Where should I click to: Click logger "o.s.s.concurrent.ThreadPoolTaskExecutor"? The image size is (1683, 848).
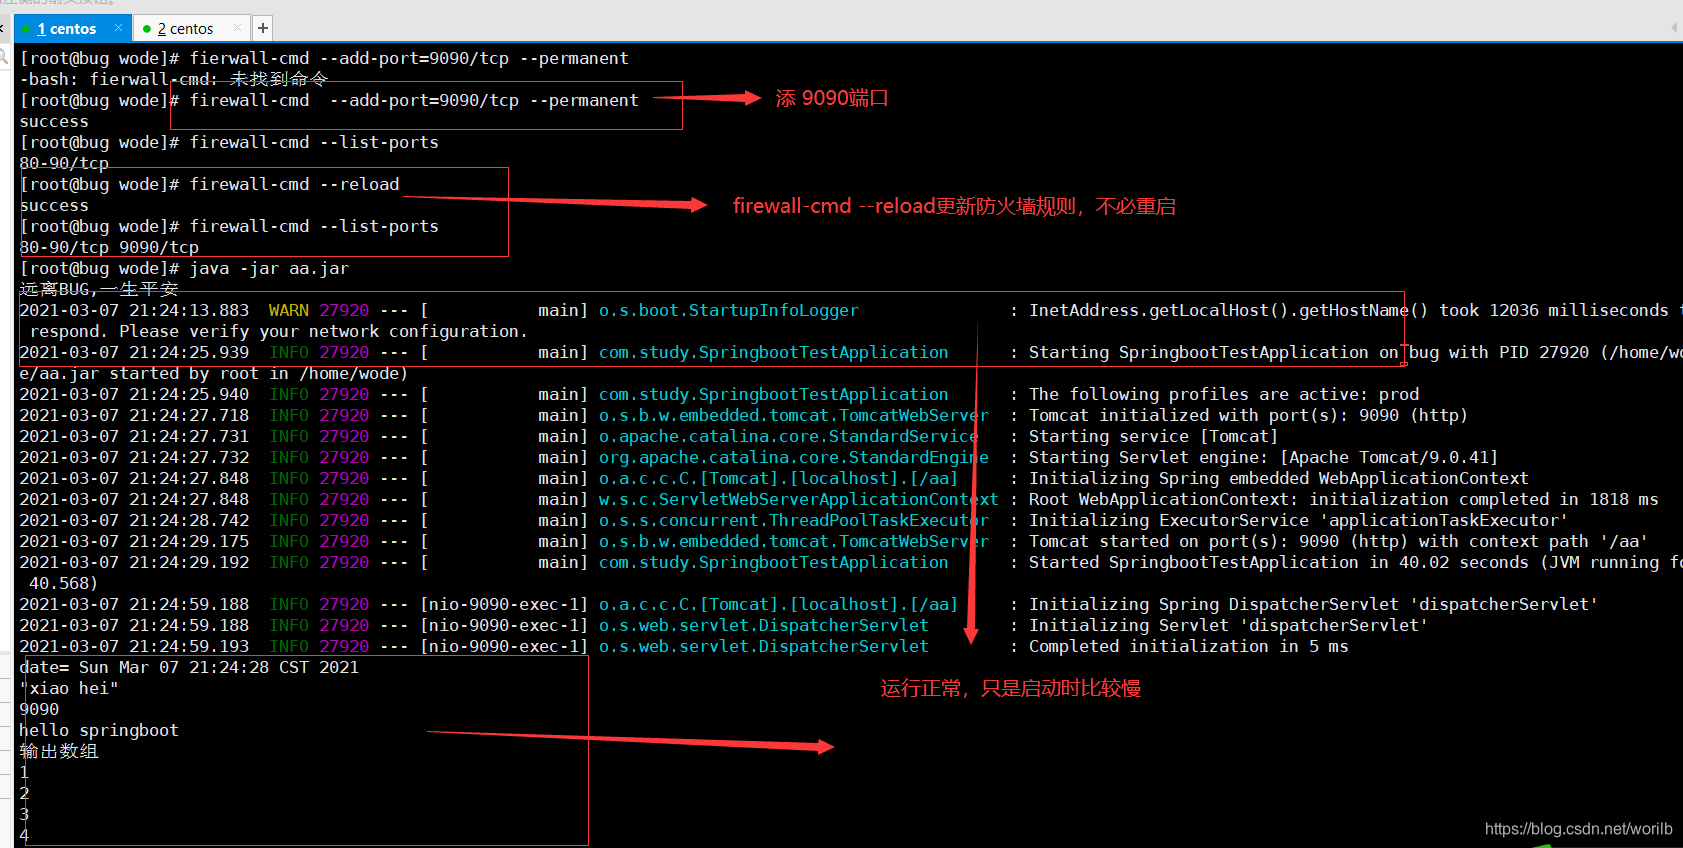793,520
